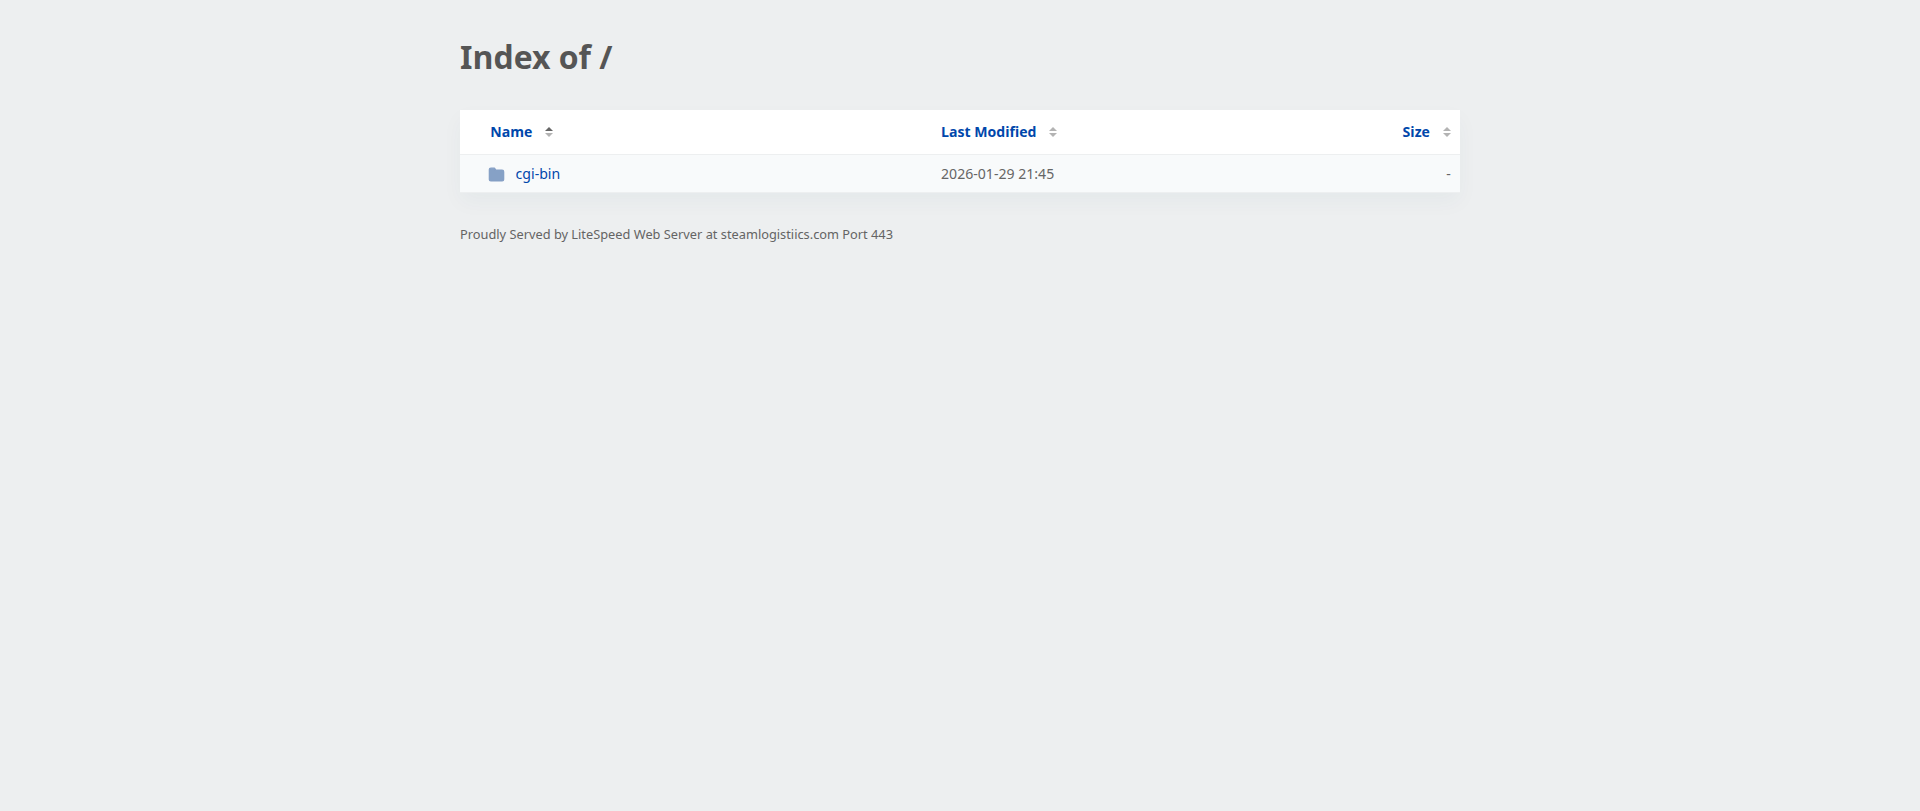The height and width of the screenshot is (811, 1920).
Task: Click the 21:45 time in cgi-bin row
Action: click(x=1036, y=174)
